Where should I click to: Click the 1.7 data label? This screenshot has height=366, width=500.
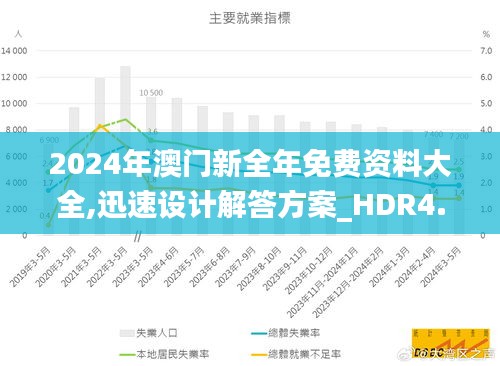pyautogui.click(x=48, y=183)
